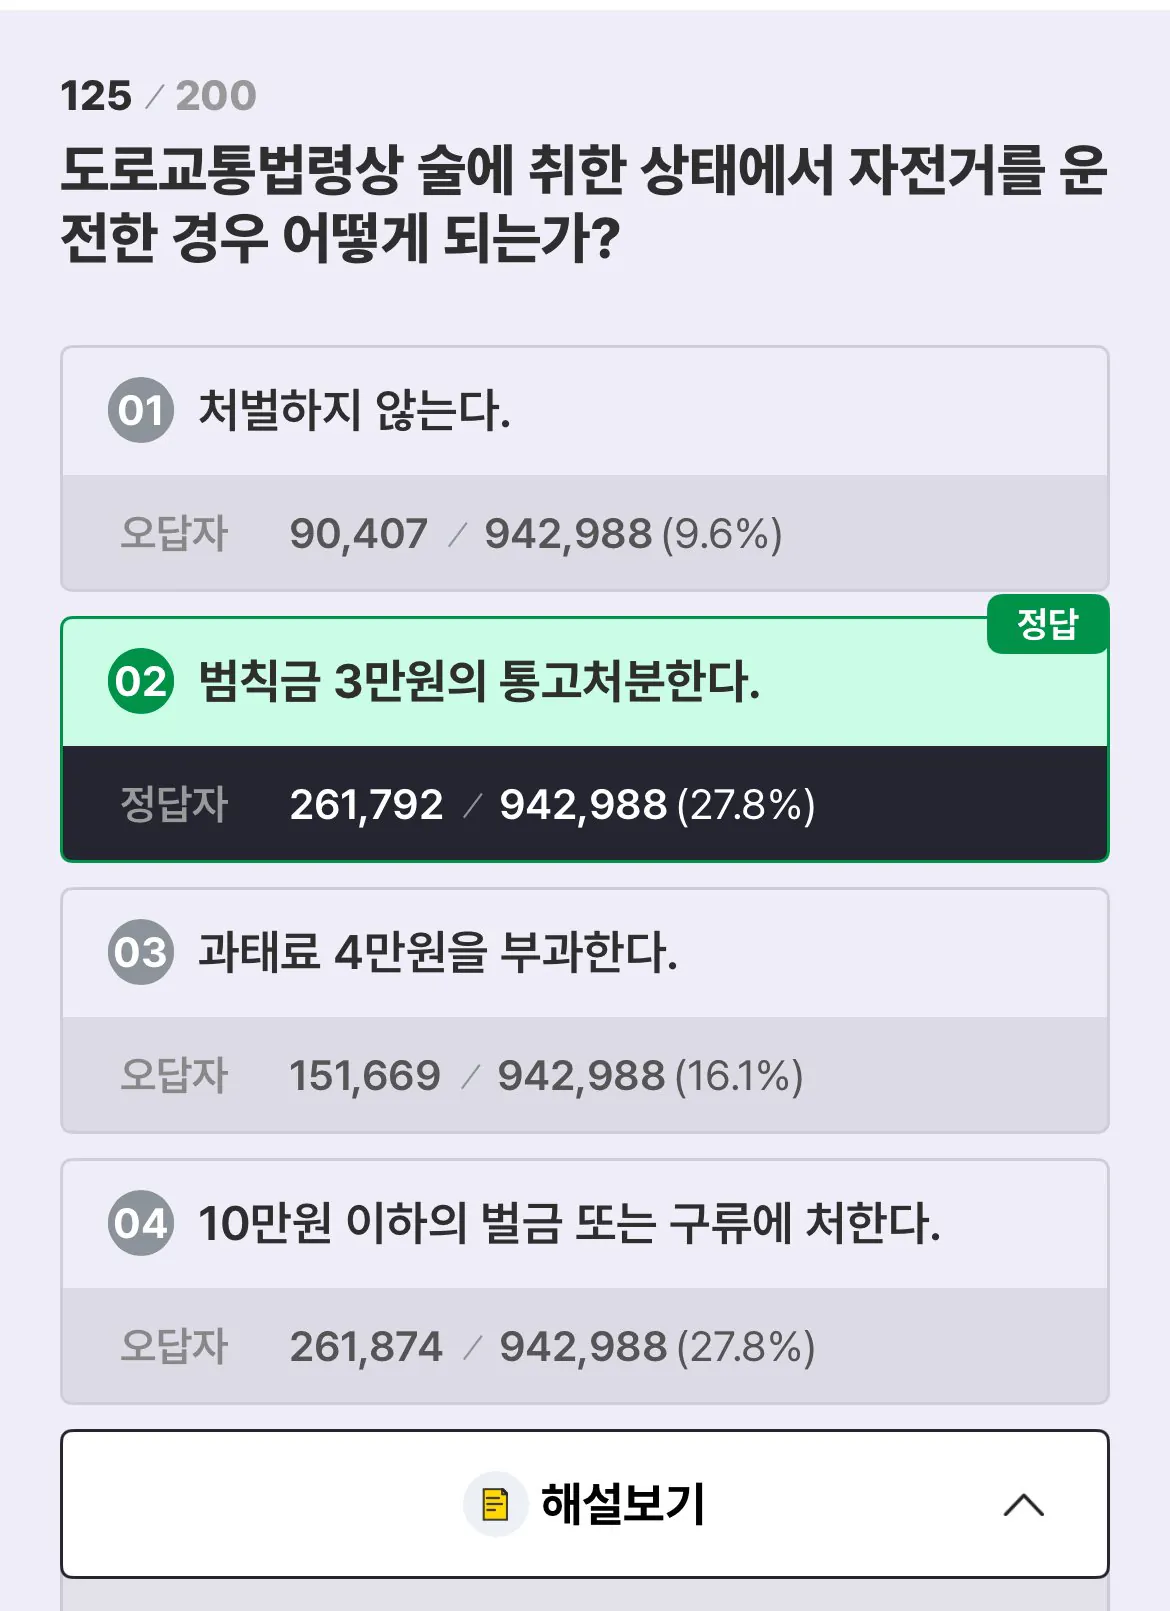The width and height of the screenshot is (1170, 1611).
Task: Click the yellow note icon beside 해설보기
Action: coord(495,1504)
